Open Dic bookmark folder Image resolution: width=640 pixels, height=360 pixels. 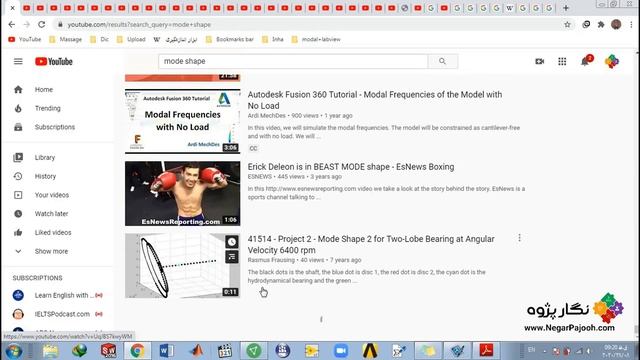[x=100, y=40]
